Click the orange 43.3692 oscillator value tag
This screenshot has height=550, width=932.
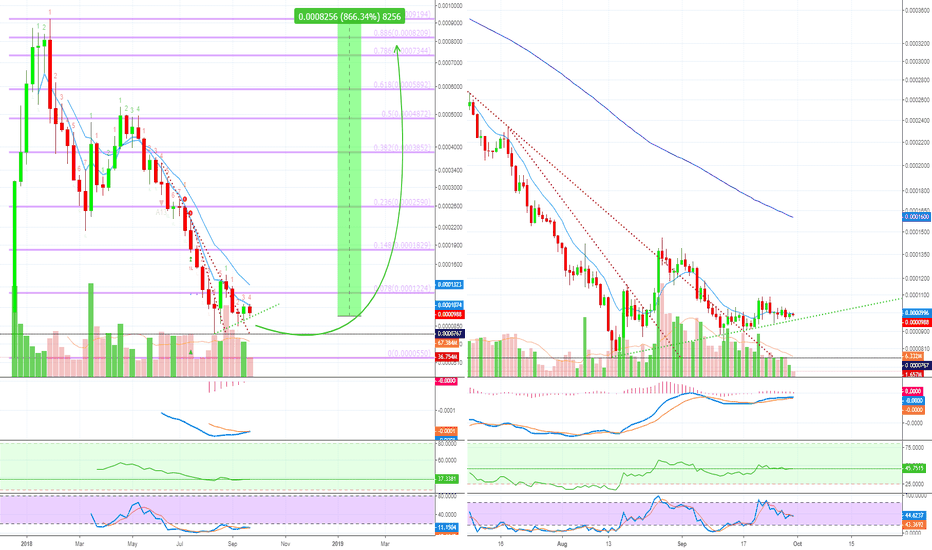coord(914,525)
